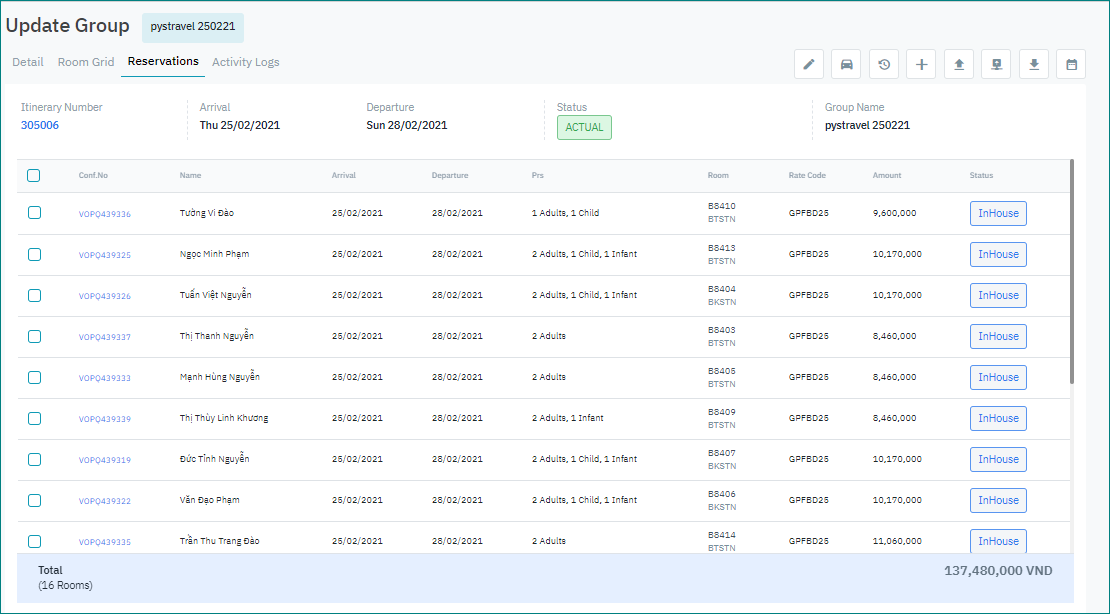Screen dimensions: 1110x614
Task: Click the car transport icon
Action: pos(846,64)
